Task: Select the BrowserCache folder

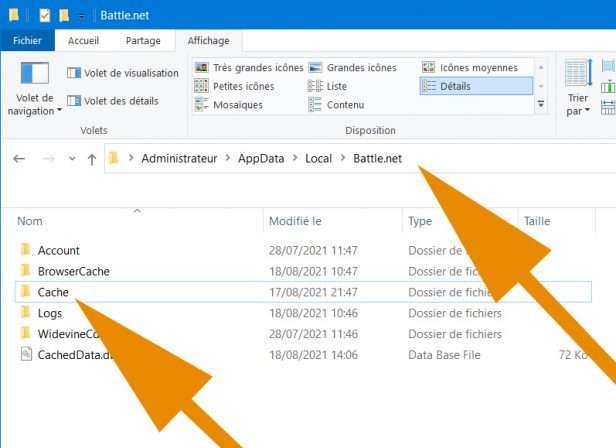Action: pyautogui.click(x=73, y=271)
